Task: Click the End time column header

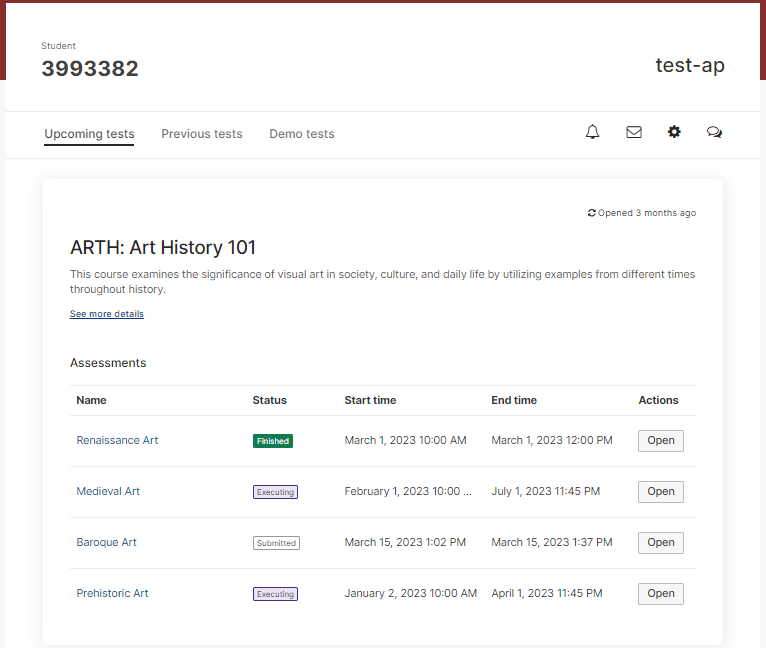Action: click(x=514, y=400)
